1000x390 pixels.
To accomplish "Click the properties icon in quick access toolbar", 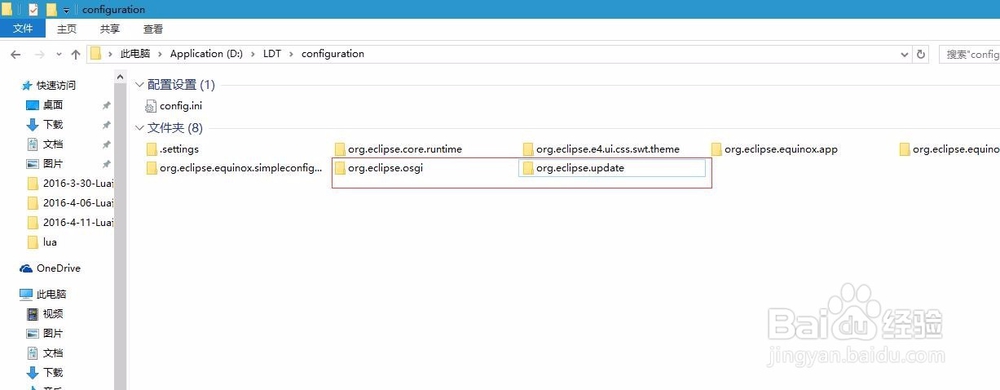I will pyautogui.click(x=33, y=10).
